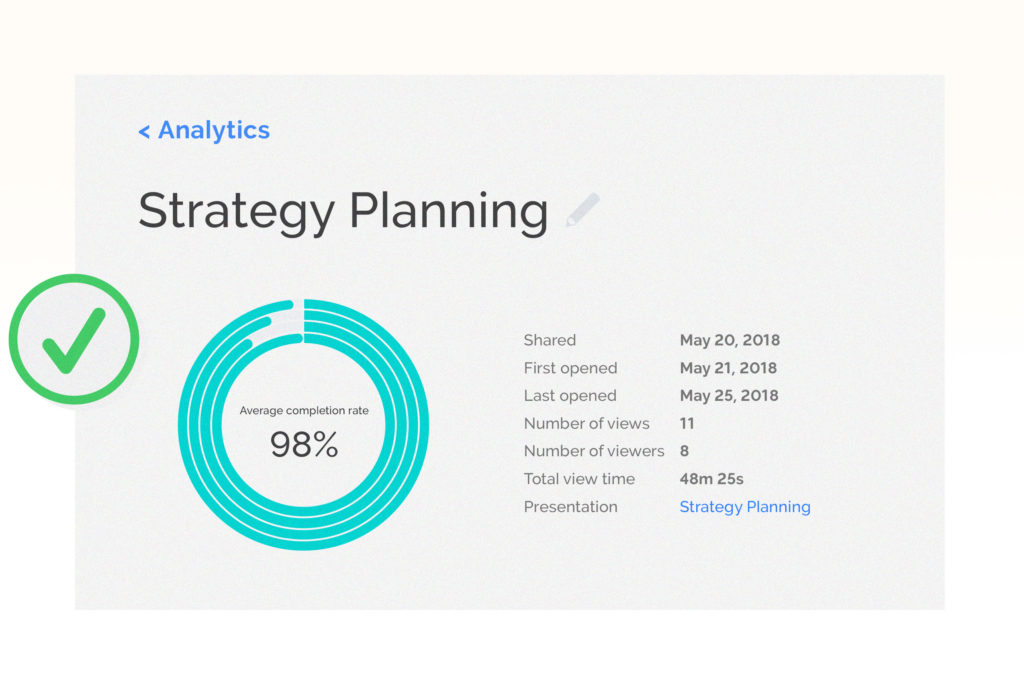Click the Last opened date May 25, 2018
The width and height of the screenshot is (1024, 685).
click(729, 396)
